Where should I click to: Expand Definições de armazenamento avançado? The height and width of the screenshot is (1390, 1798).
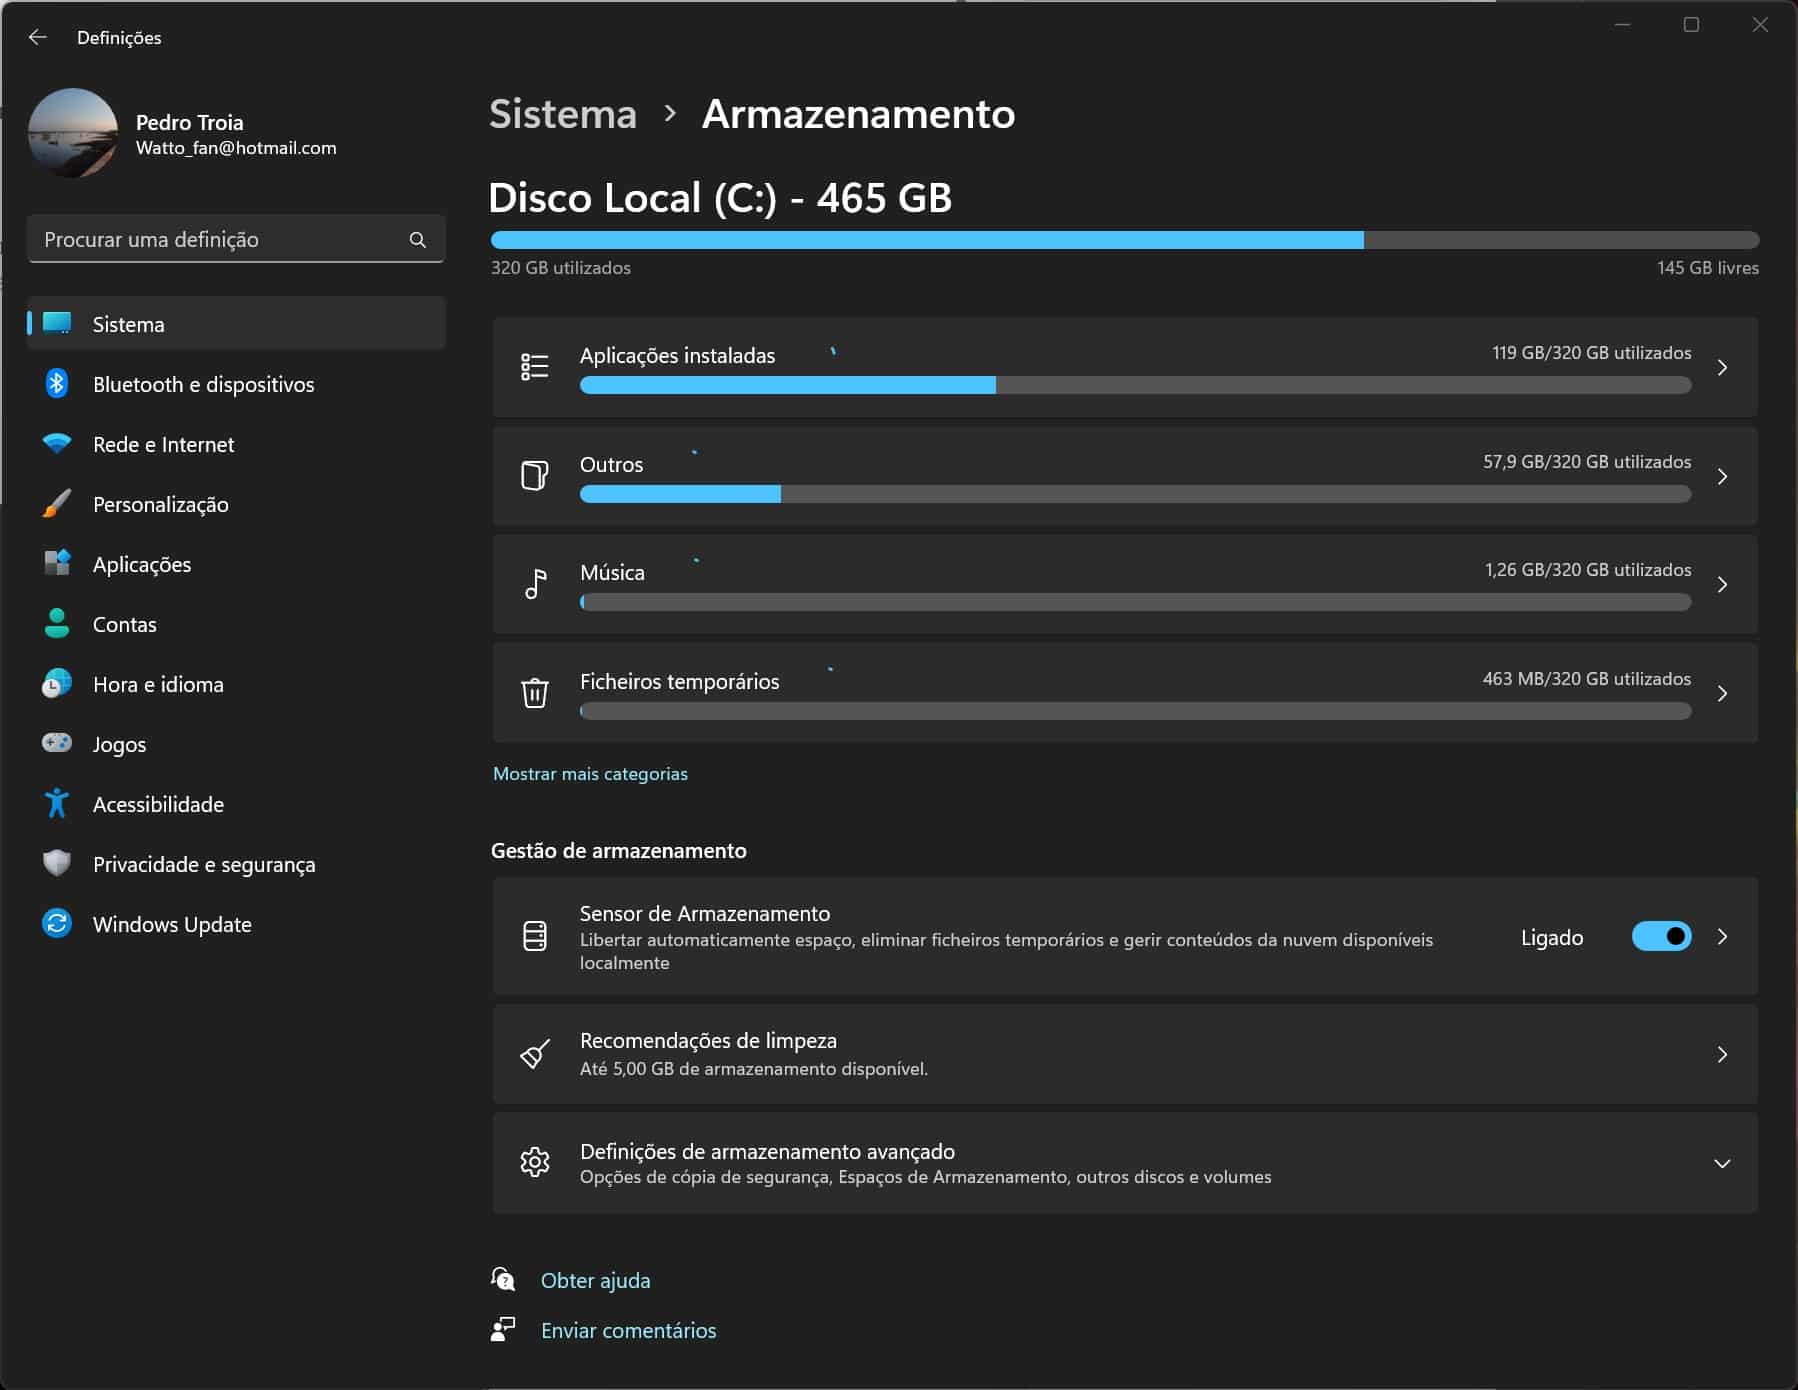1721,1163
